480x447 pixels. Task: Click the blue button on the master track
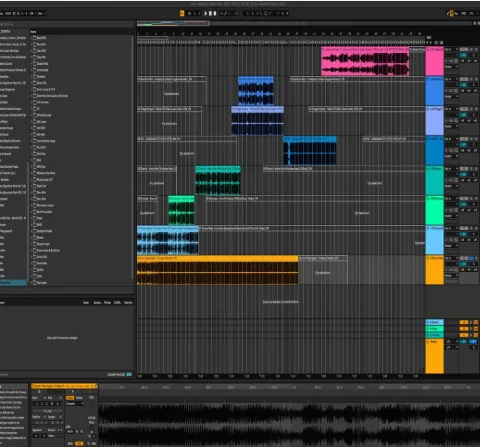(x=473, y=342)
